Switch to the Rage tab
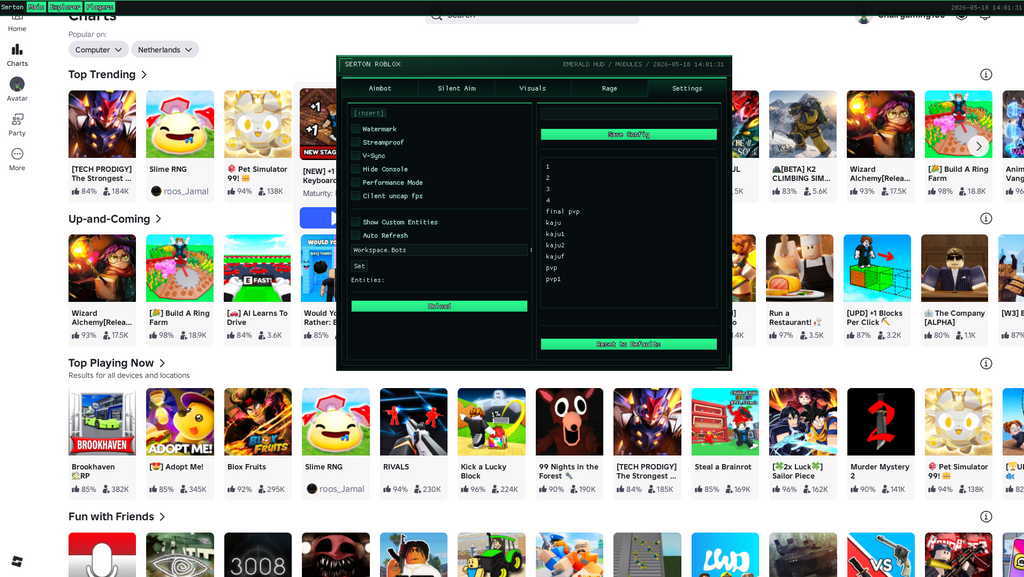This screenshot has height=577, width=1024. point(609,88)
